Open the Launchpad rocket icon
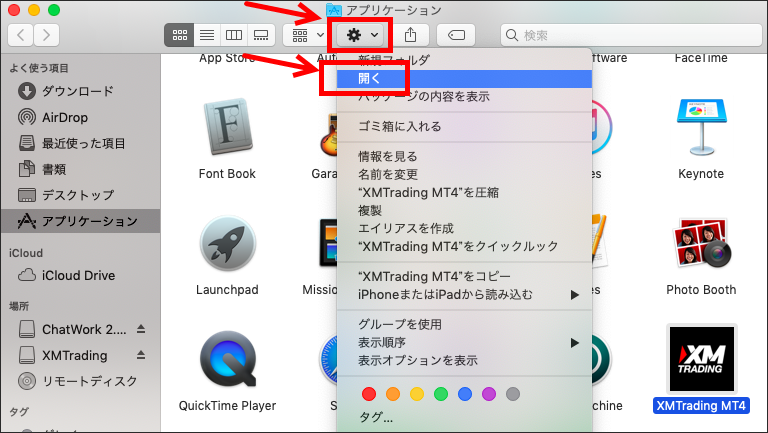Image resolution: width=768 pixels, height=433 pixels. 227,245
